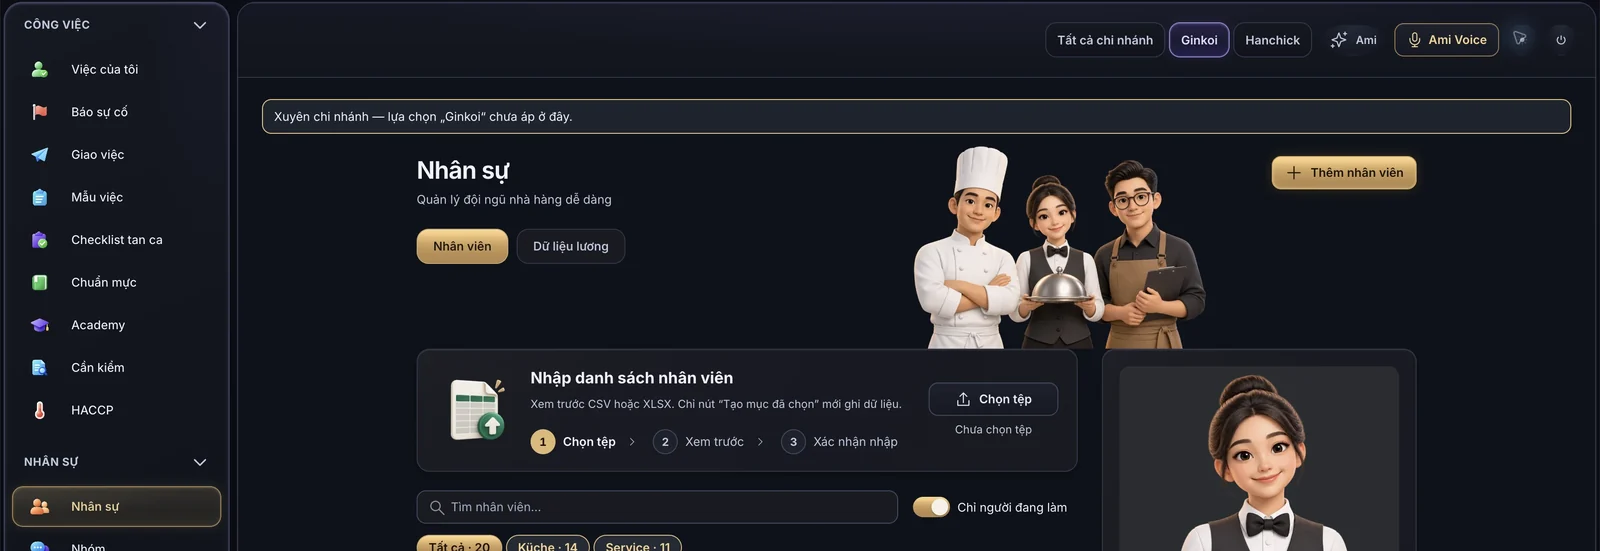Open HACCP menu item
Image resolution: width=1600 pixels, height=551 pixels.
click(116, 410)
